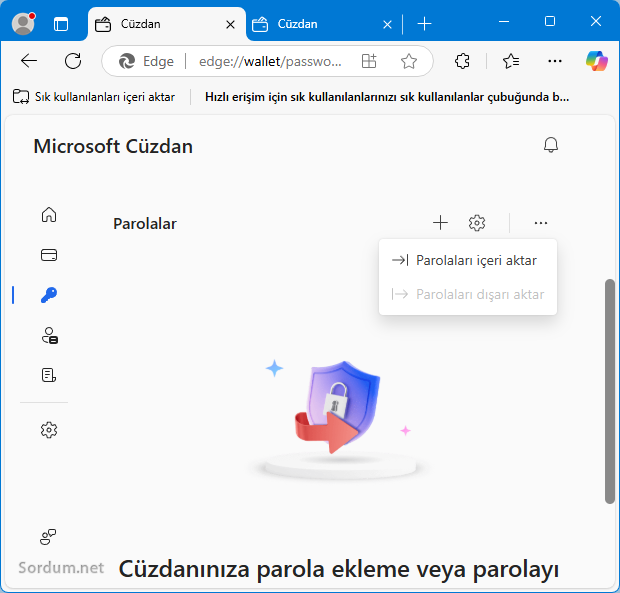
Task: Open the document list sidebar icon
Action: tap(49, 375)
